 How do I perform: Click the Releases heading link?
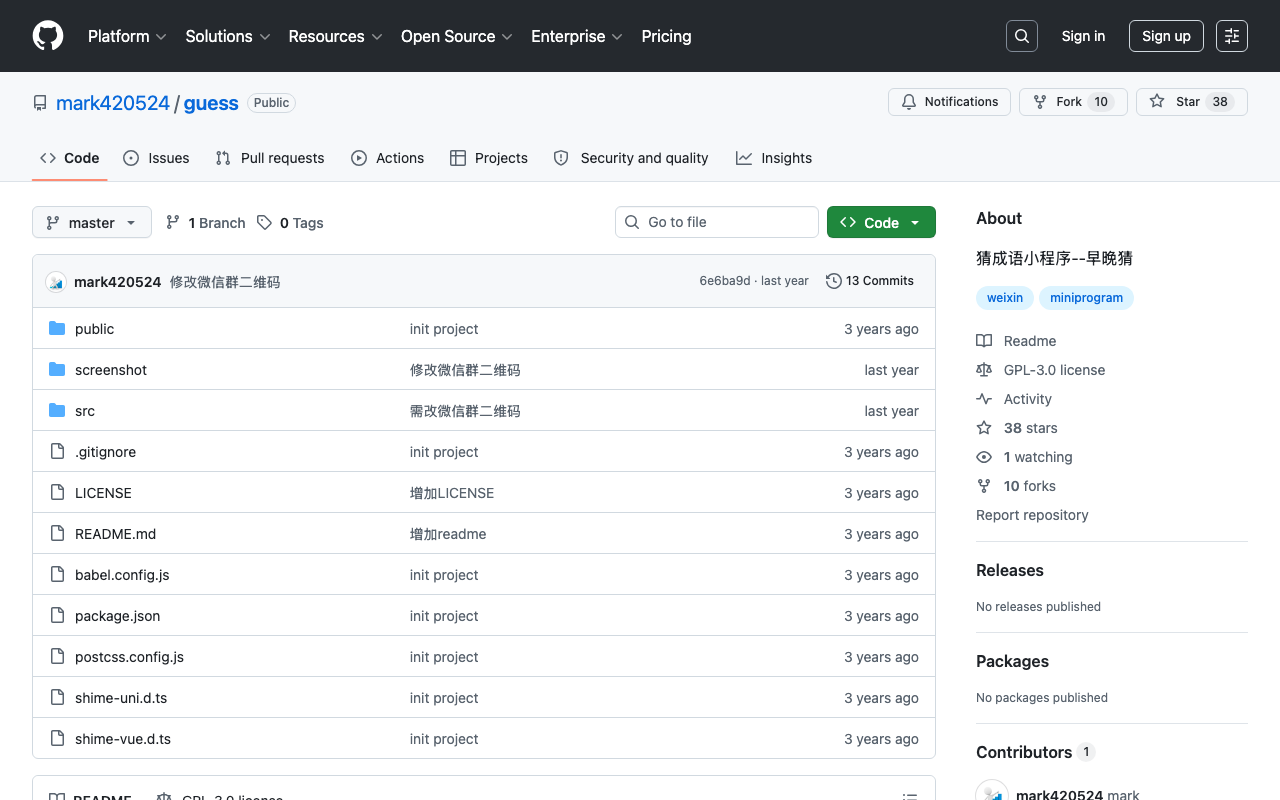(x=1010, y=570)
